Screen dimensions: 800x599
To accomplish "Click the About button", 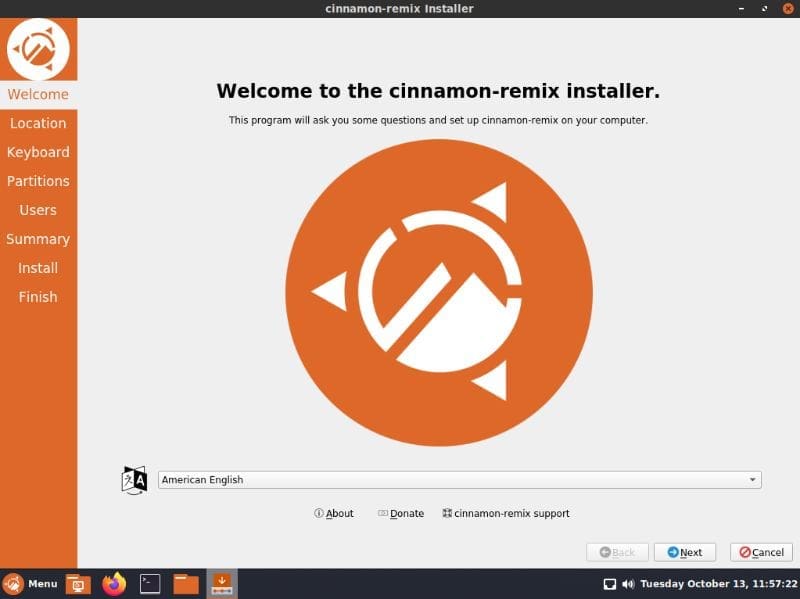I will [334, 514].
